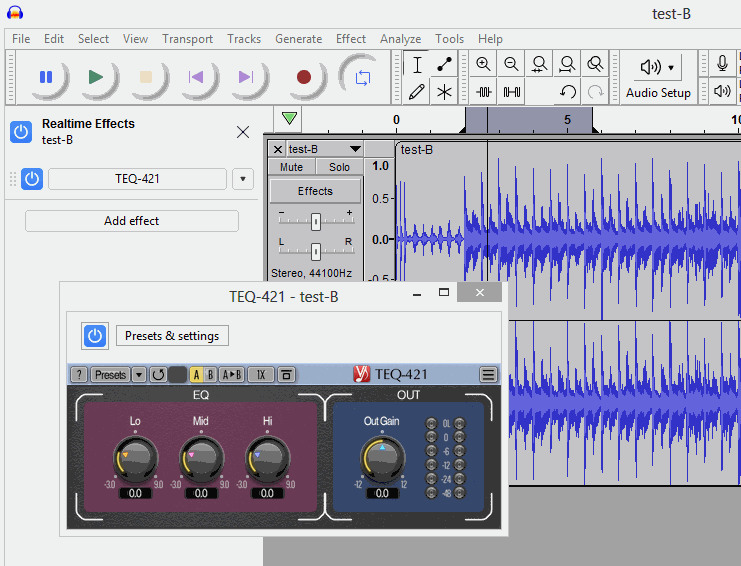Image resolution: width=741 pixels, height=566 pixels.
Task: Click the Zoom Toggle icon
Action: point(595,64)
